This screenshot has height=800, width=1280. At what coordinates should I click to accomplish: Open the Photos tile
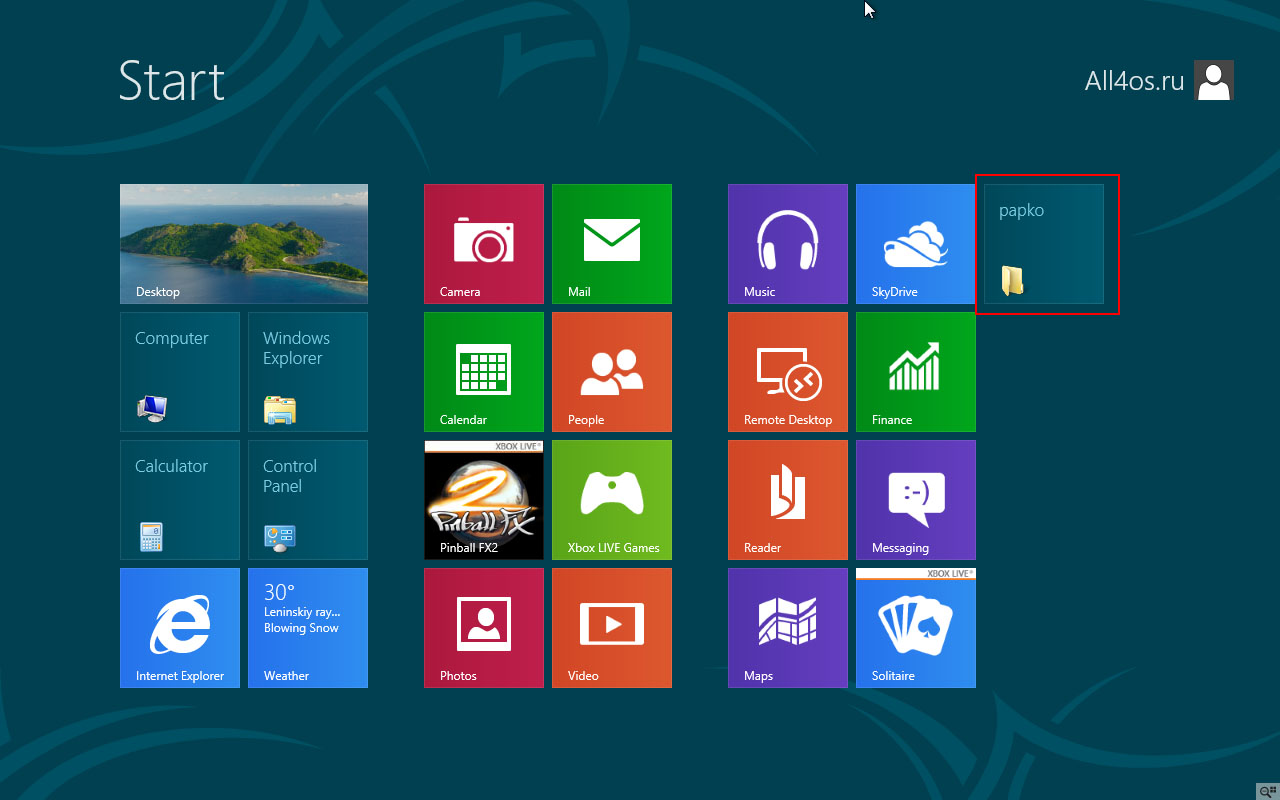[x=484, y=628]
